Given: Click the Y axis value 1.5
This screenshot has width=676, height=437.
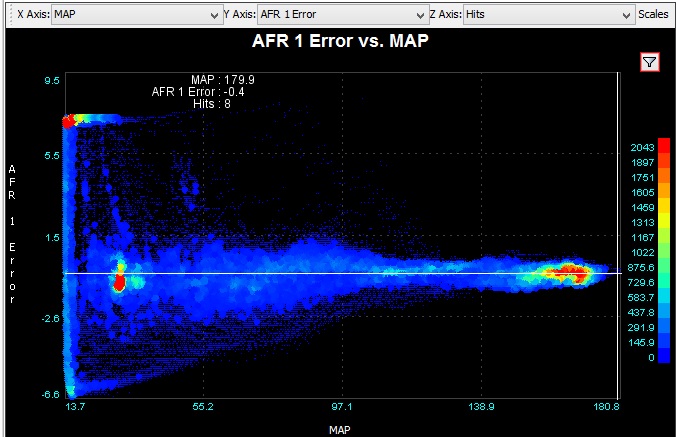Looking at the screenshot, I should click(52, 237).
